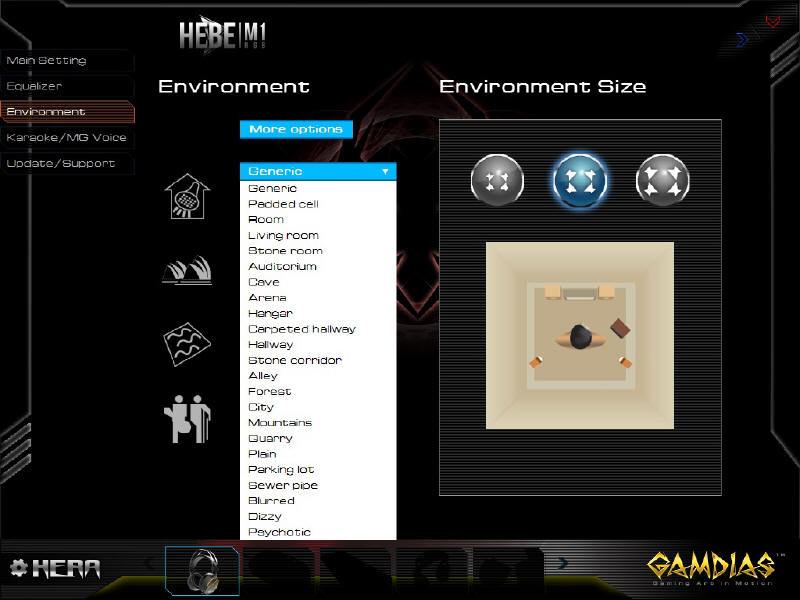Select Carpeted hallway environment
This screenshot has width=800, height=600.
coord(318,329)
